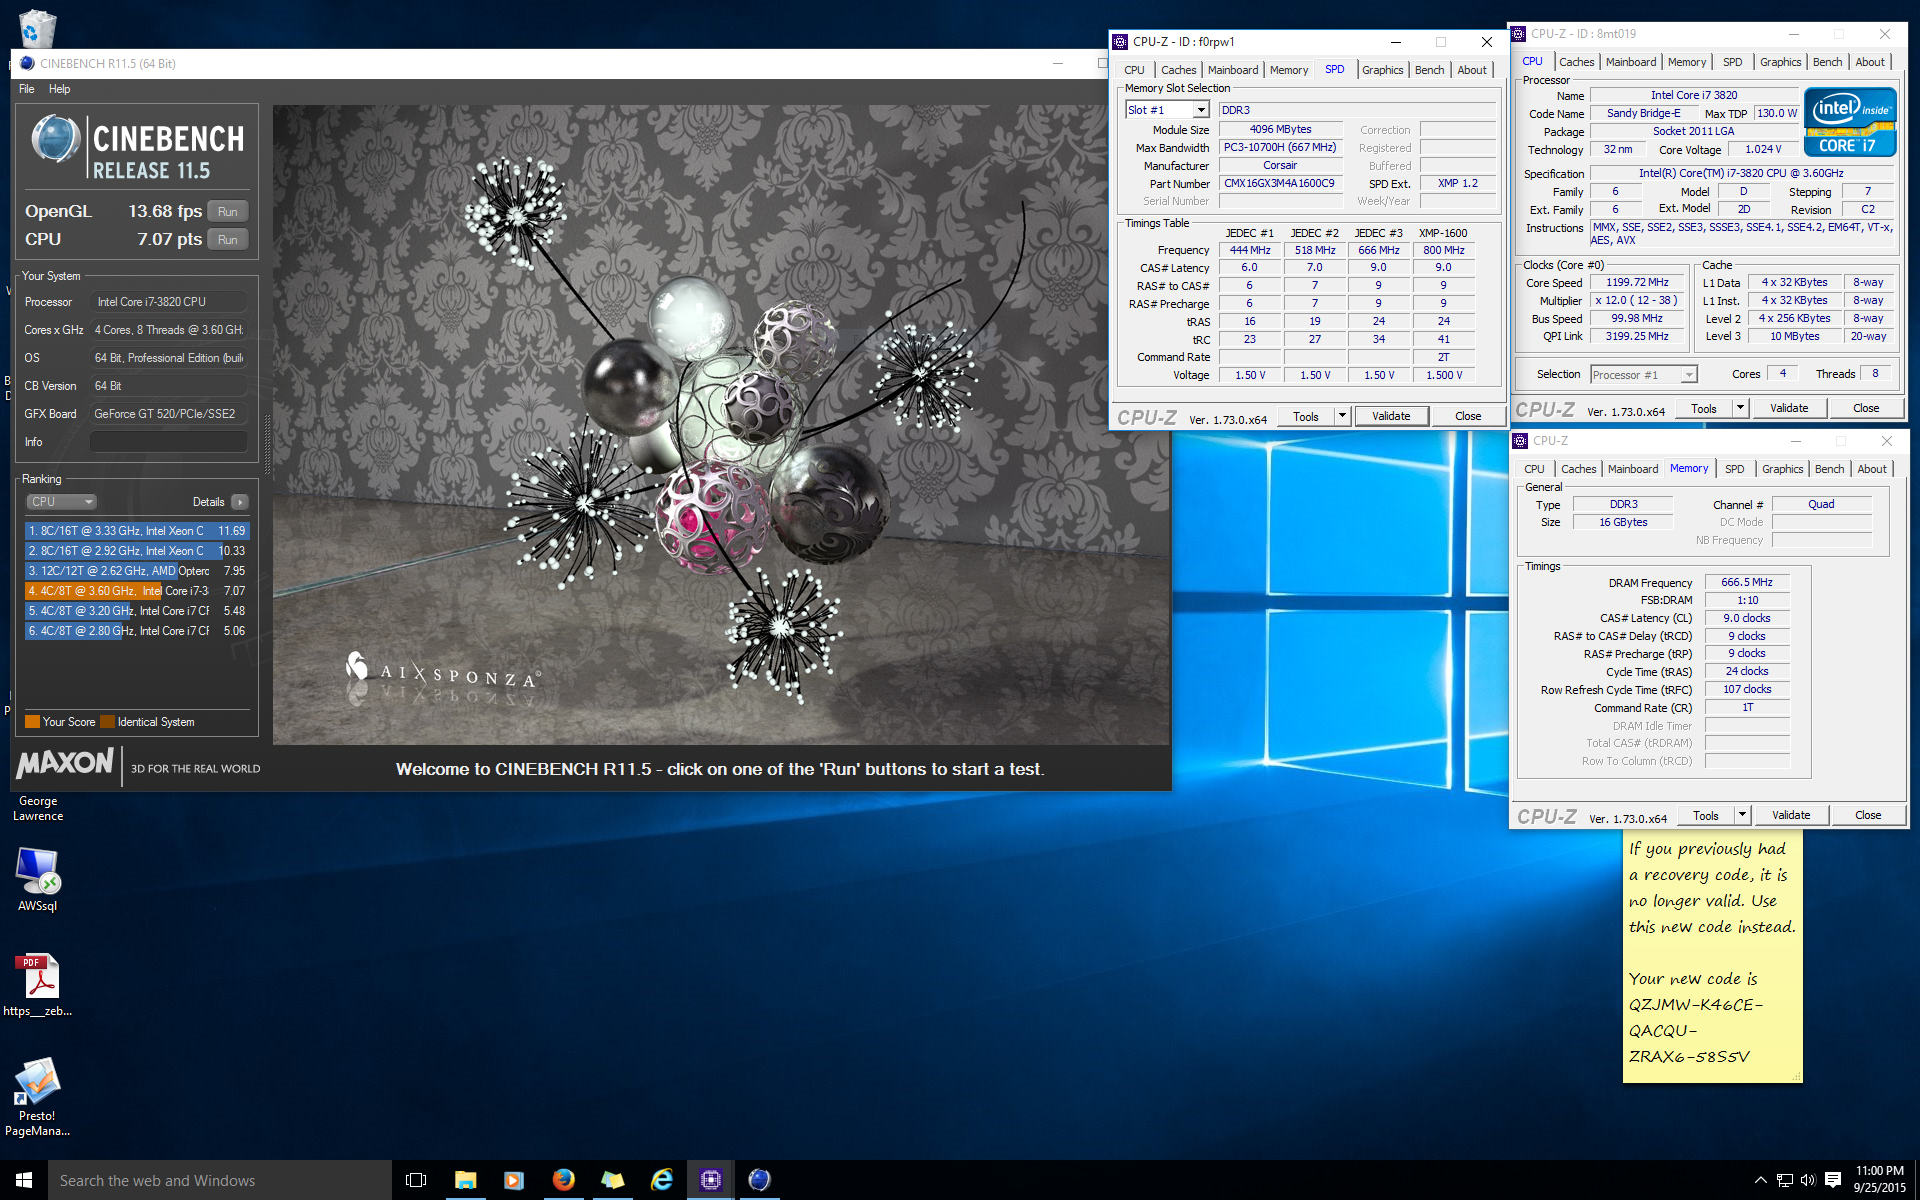Open the Help menu in Cinebench
The height and width of the screenshot is (1200, 1920).
pos(60,89)
